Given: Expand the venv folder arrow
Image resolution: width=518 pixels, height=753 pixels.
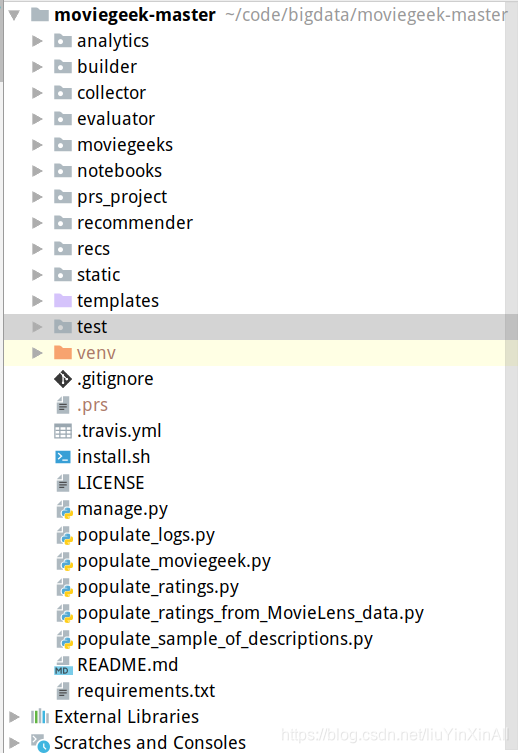Looking at the screenshot, I should (x=37, y=352).
